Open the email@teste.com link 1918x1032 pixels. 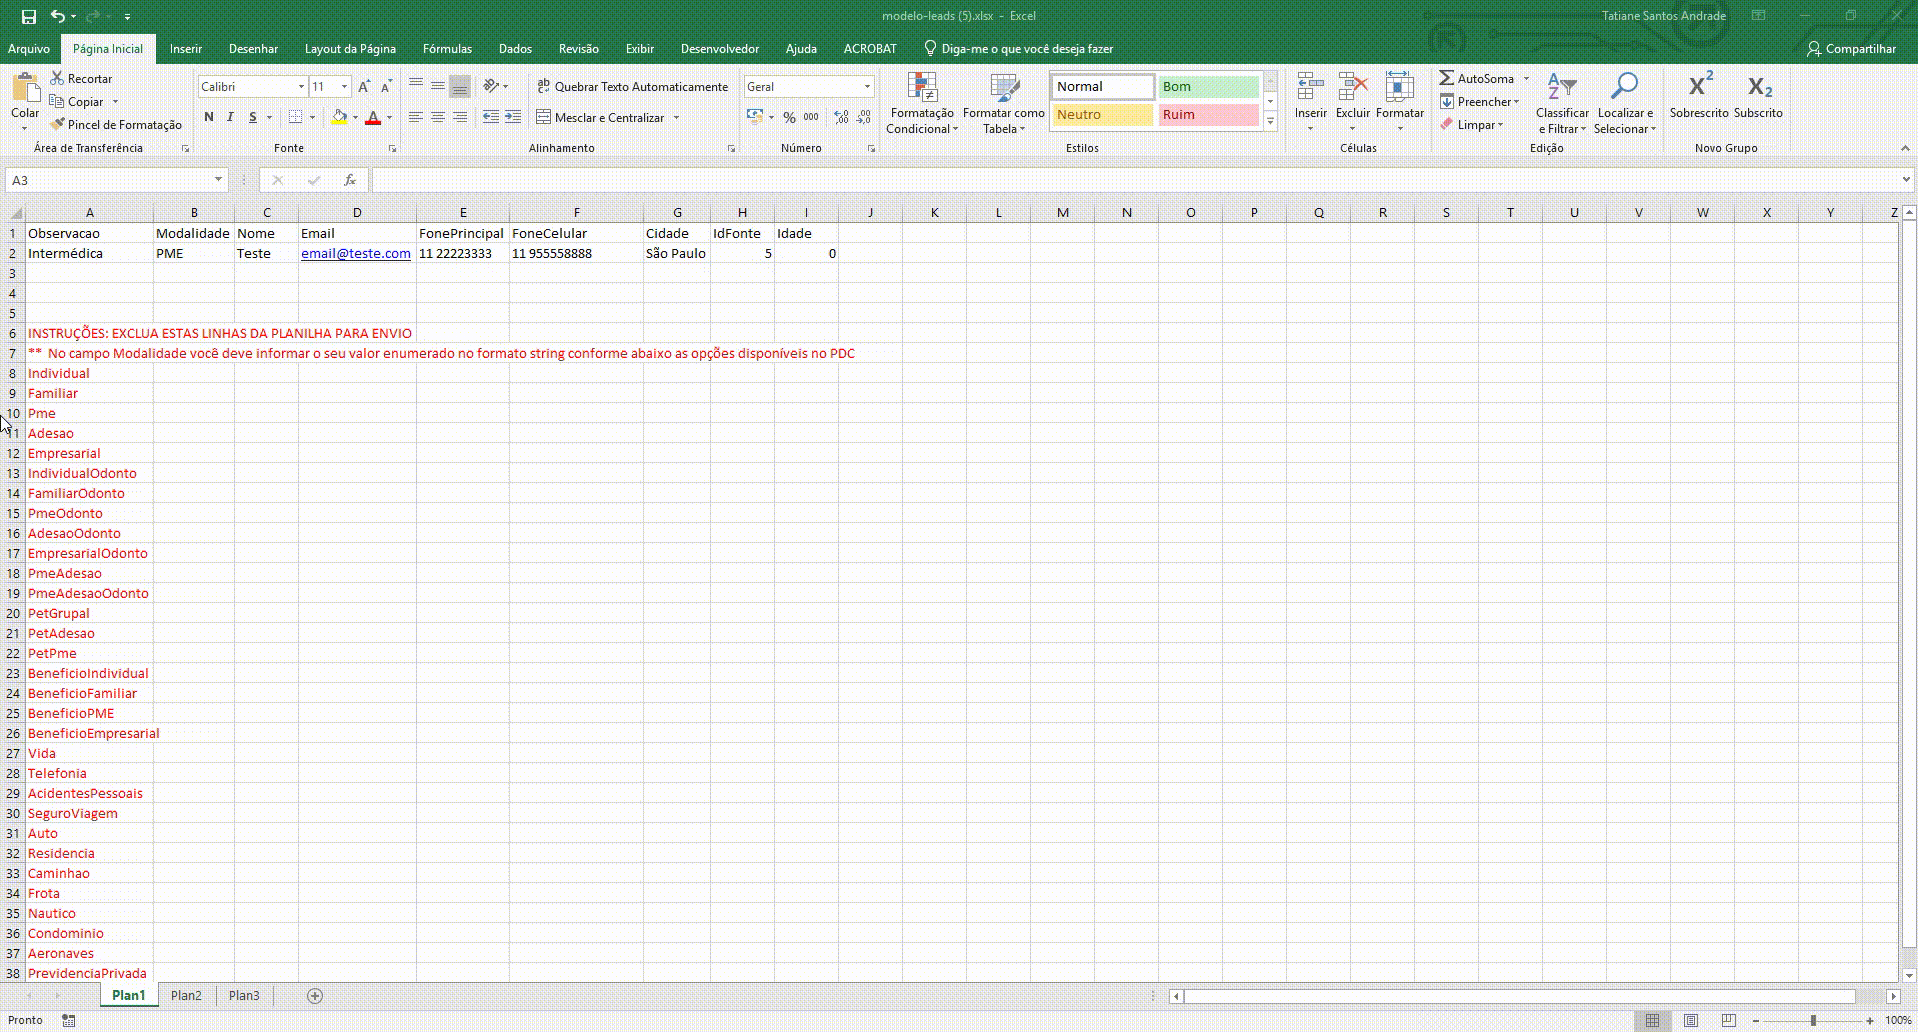(356, 253)
